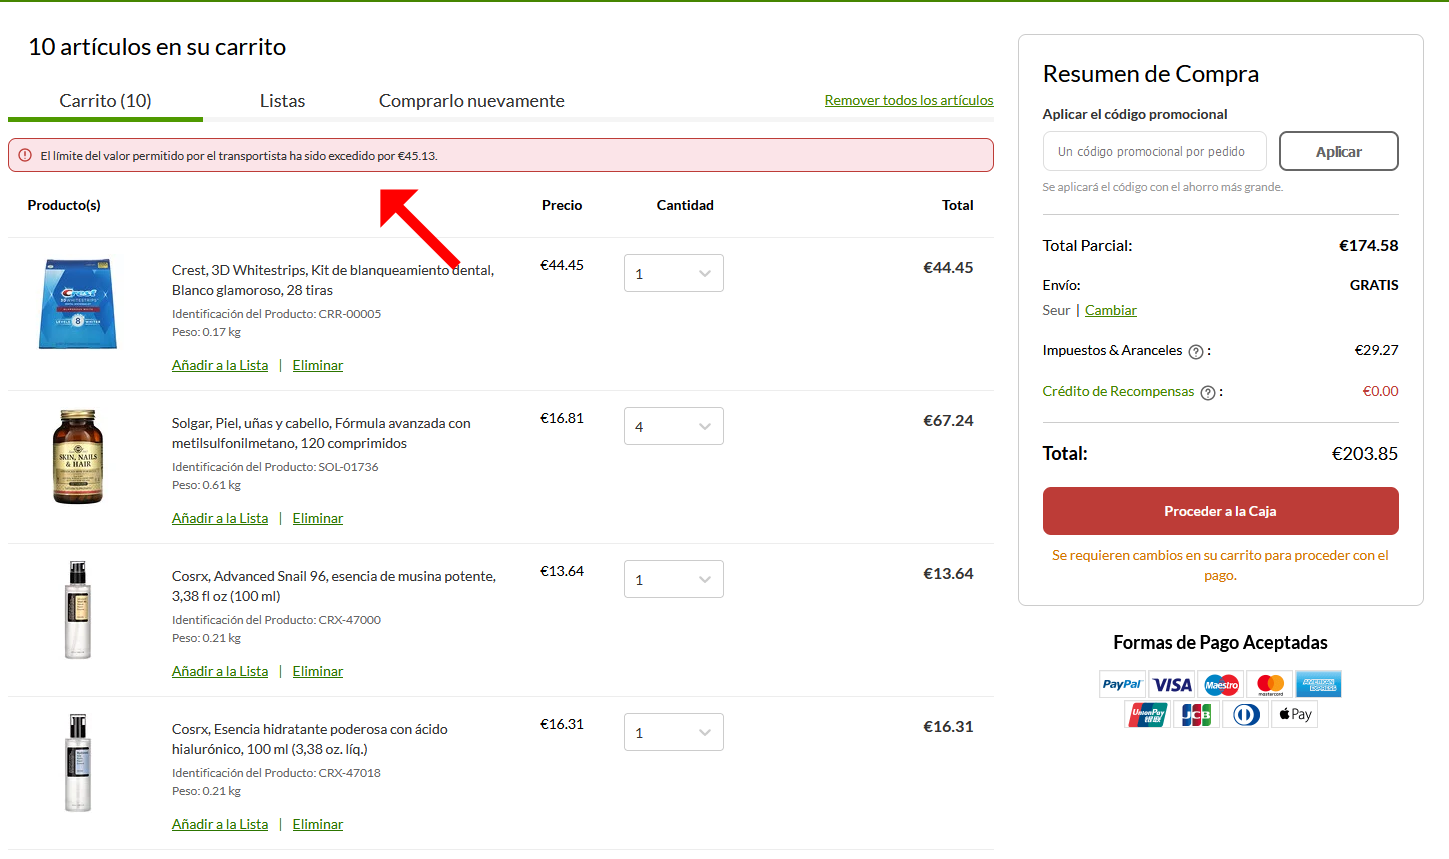Click Añadir a la Lista for Crest Whitestrips
This screenshot has width=1449, height=859.
pos(220,365)
